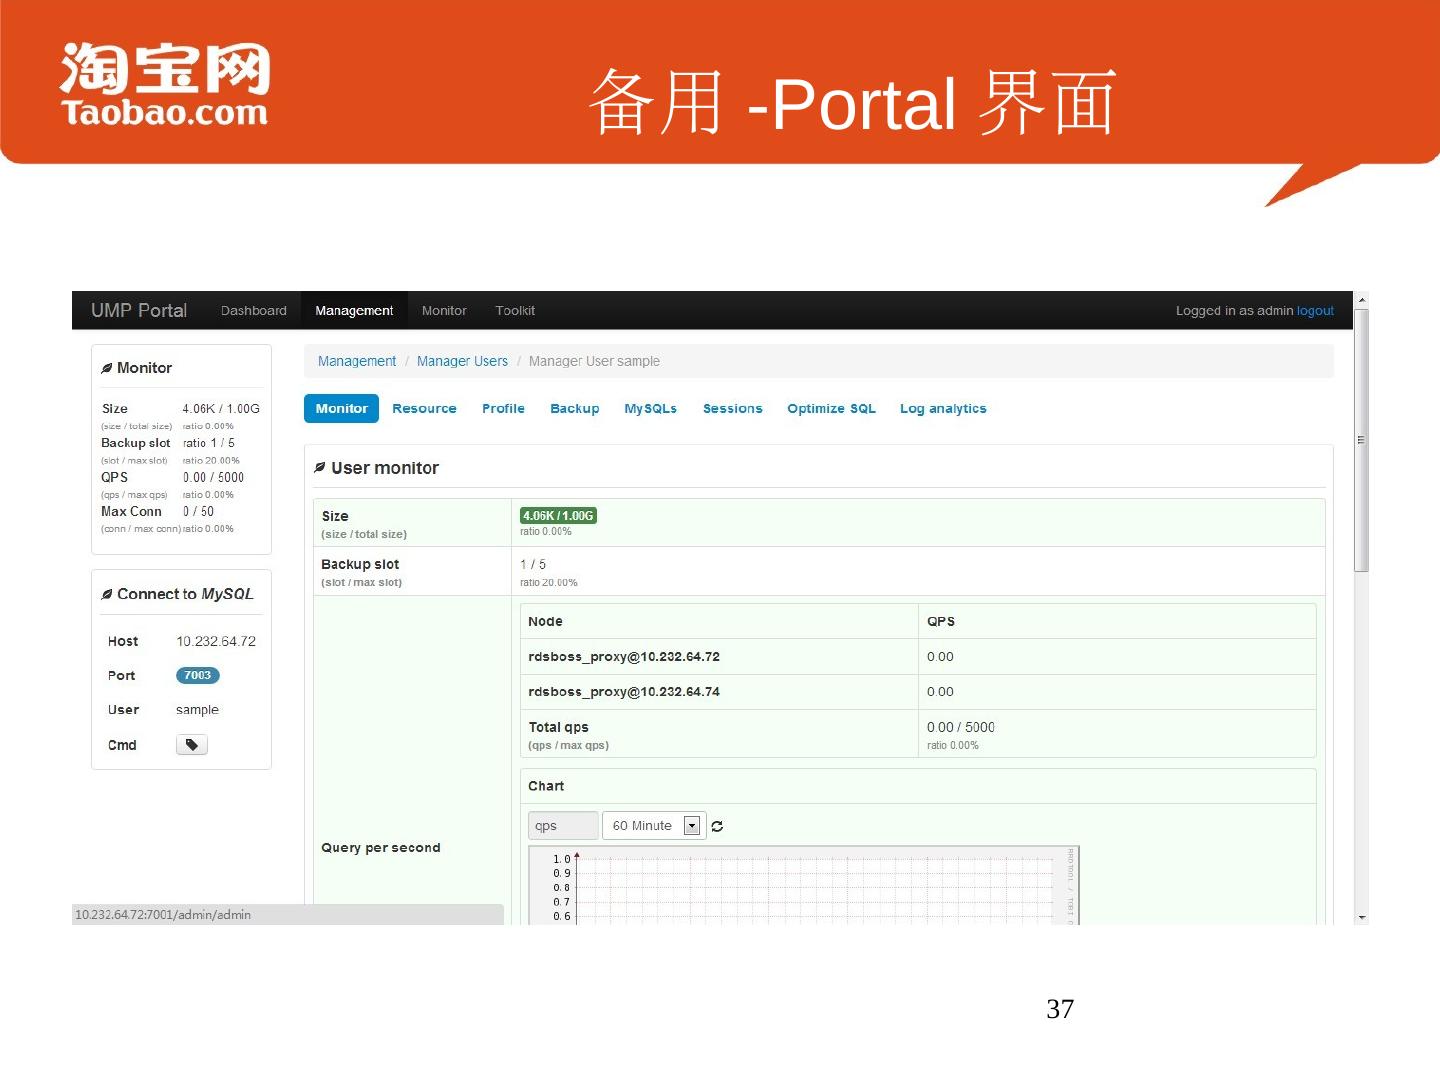1440x1080 pixels.
Task: Open the Optimize SQL tab
Action: coord(831,409)
